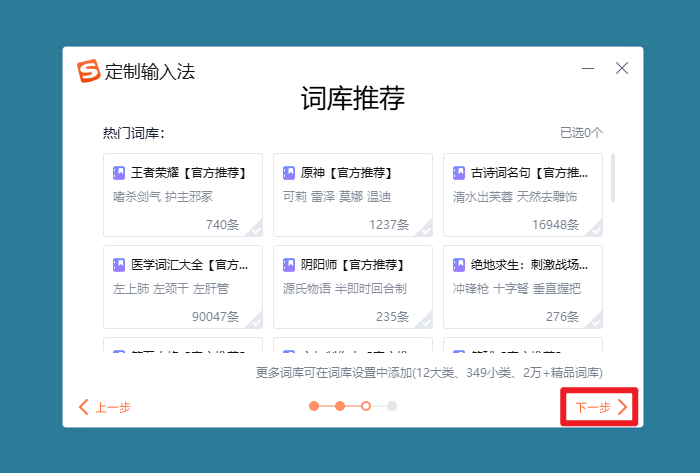The image size is (700, 473).
Task: Select the 医学词汇大全 card title
Action: [x=189, y=265]
